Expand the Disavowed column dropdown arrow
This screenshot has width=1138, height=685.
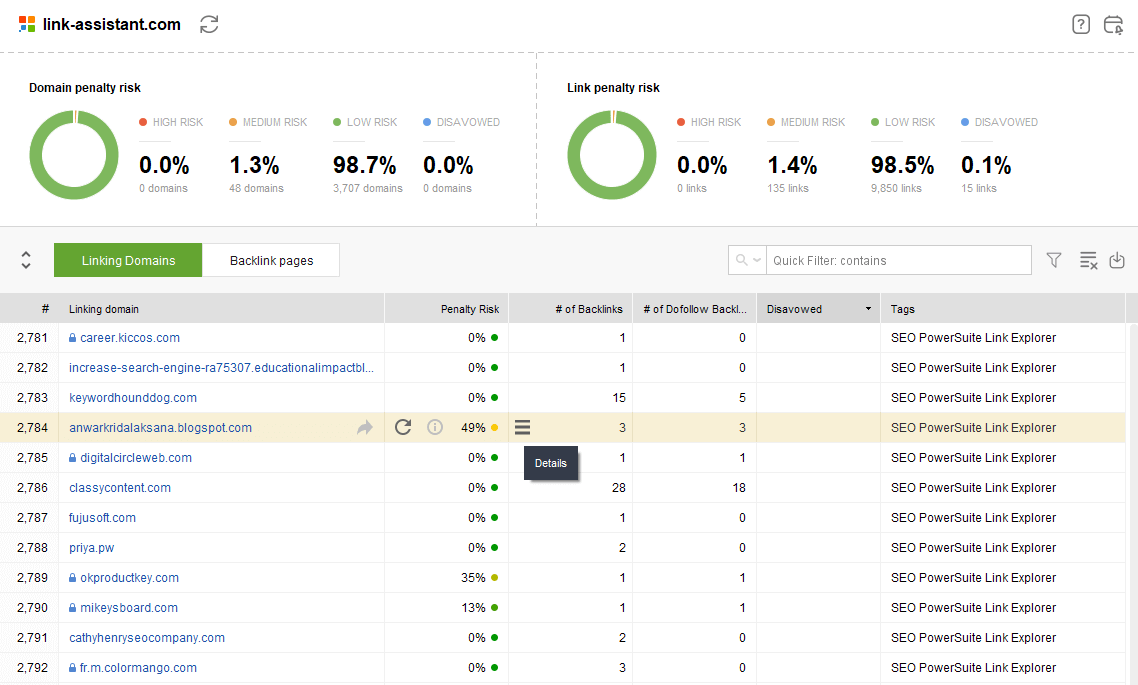[868, 309]
